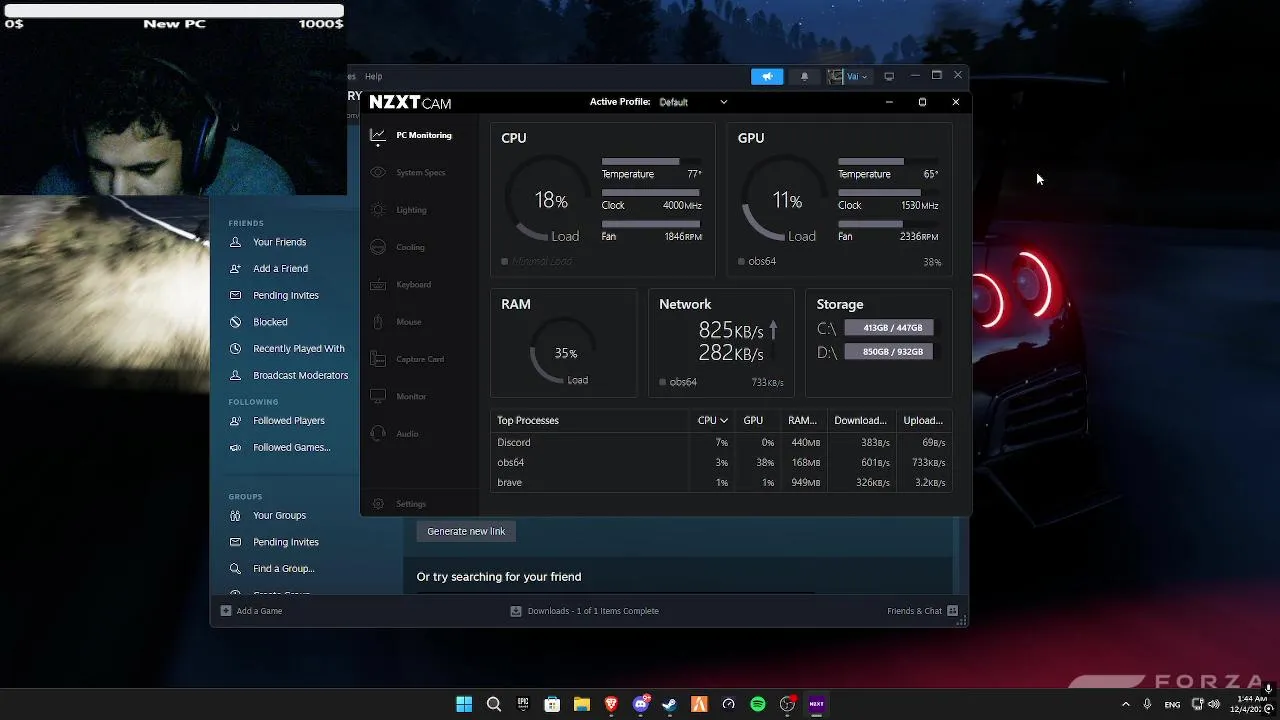Show hidden system tray icons
This screenshot has width=1280, height=720.
[1125, 704]
